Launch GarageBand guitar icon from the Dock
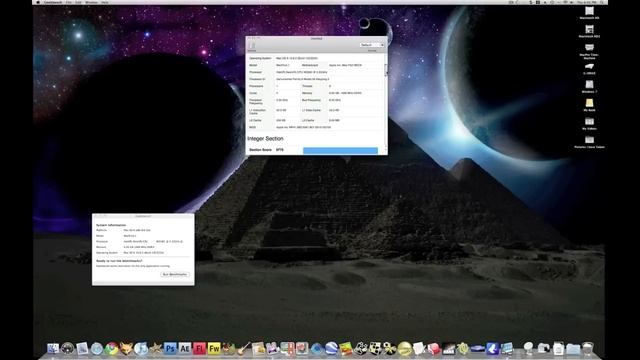640x360 pixels. pyautogui.click(x=243, y=348)
